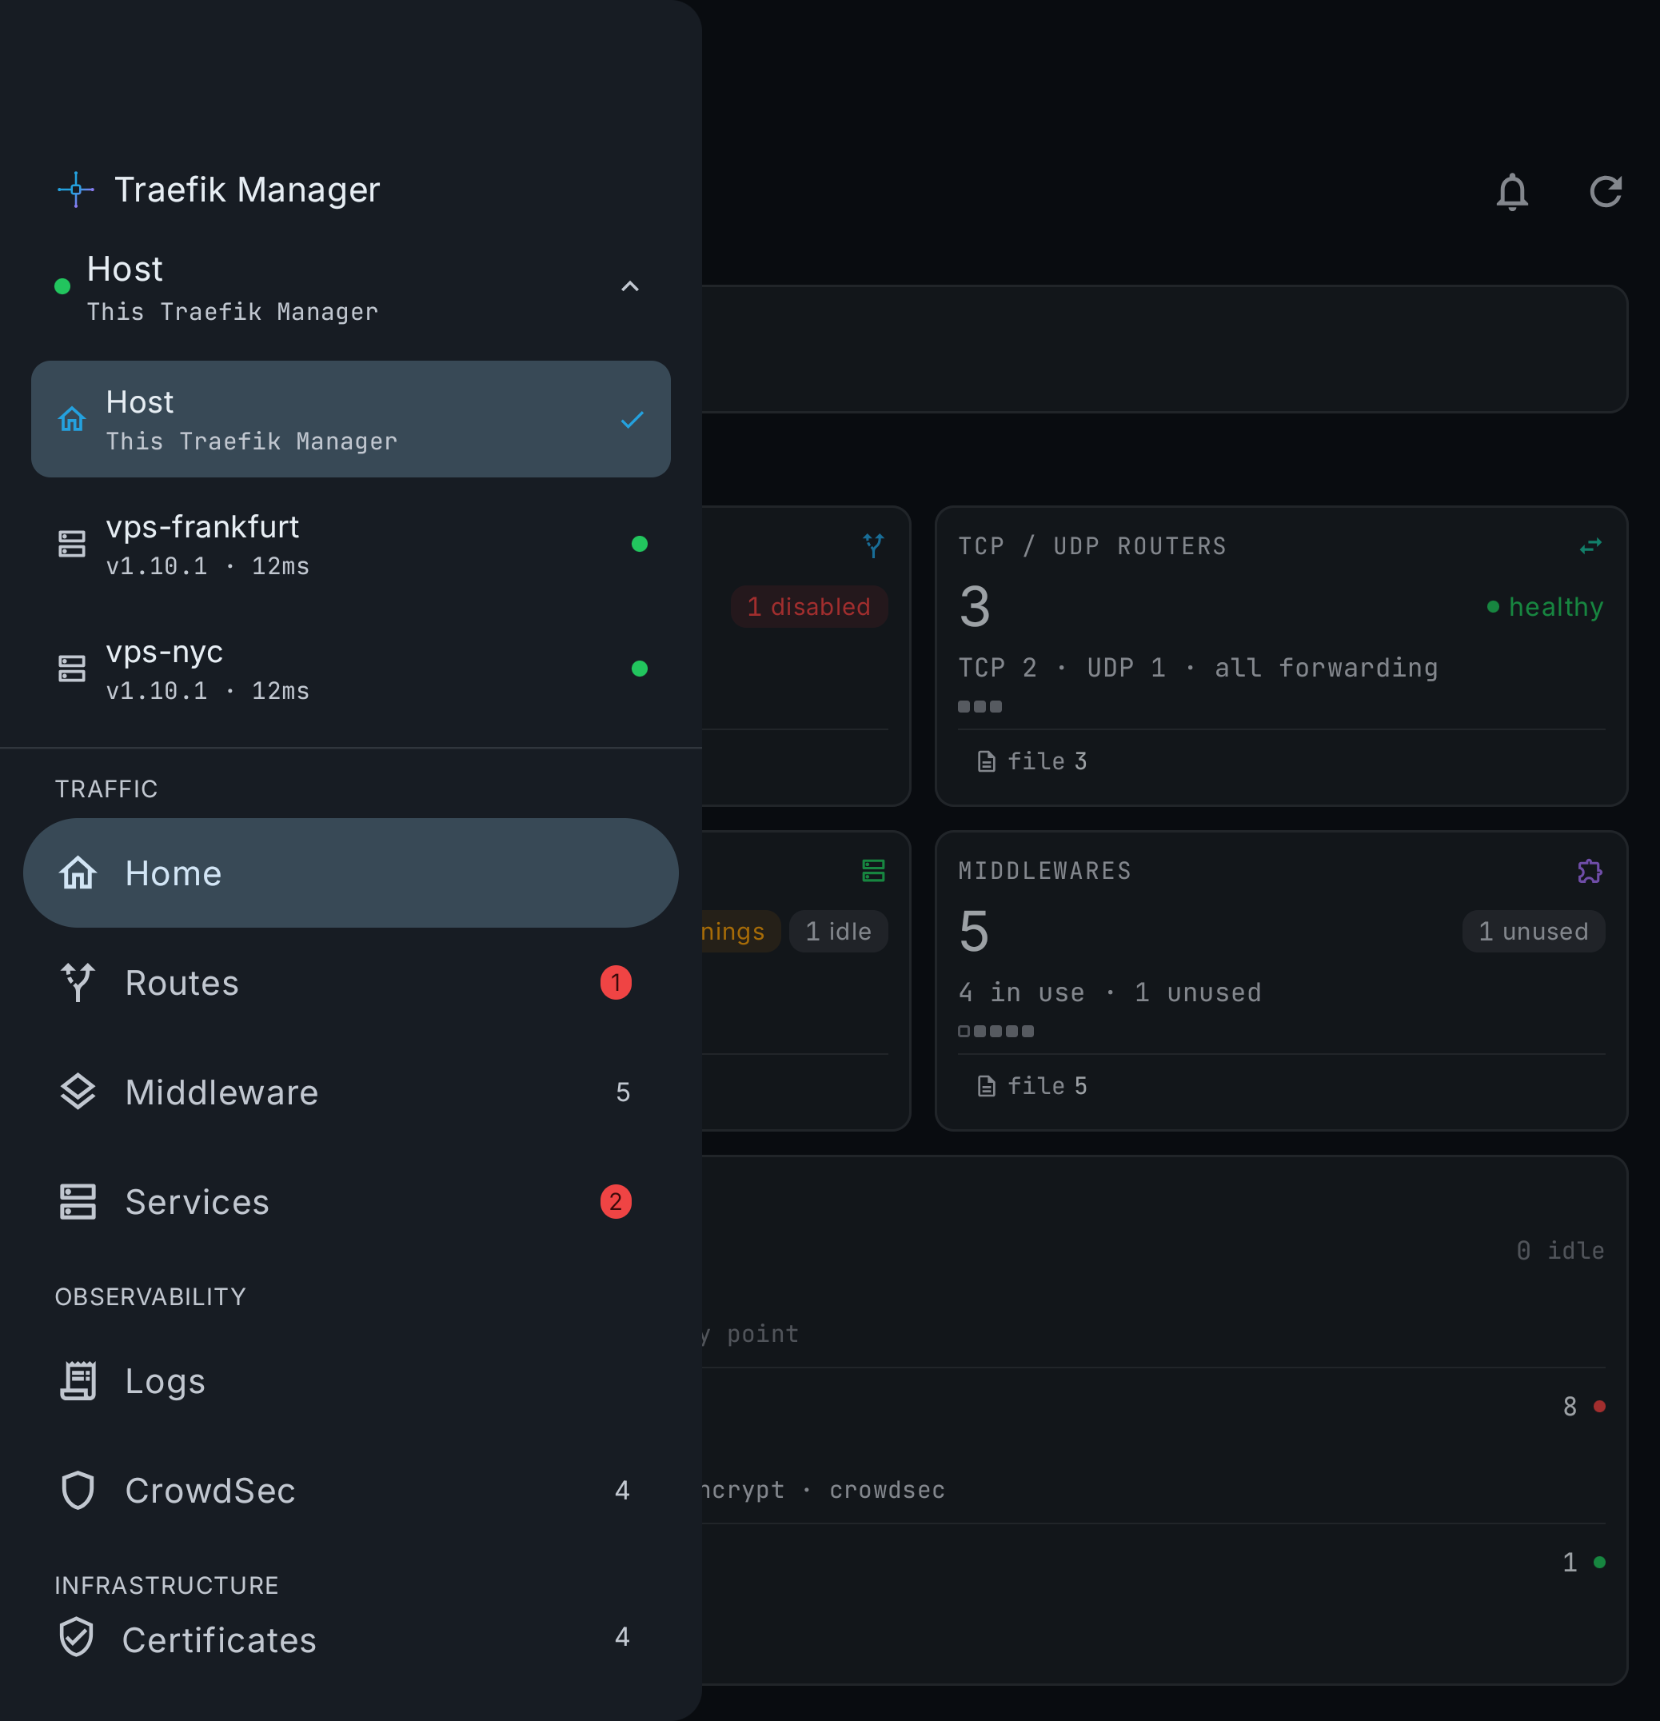Click the healthy status label
The height and width of the screenshot is (1721, 1660).
(x=1545, y=607)
